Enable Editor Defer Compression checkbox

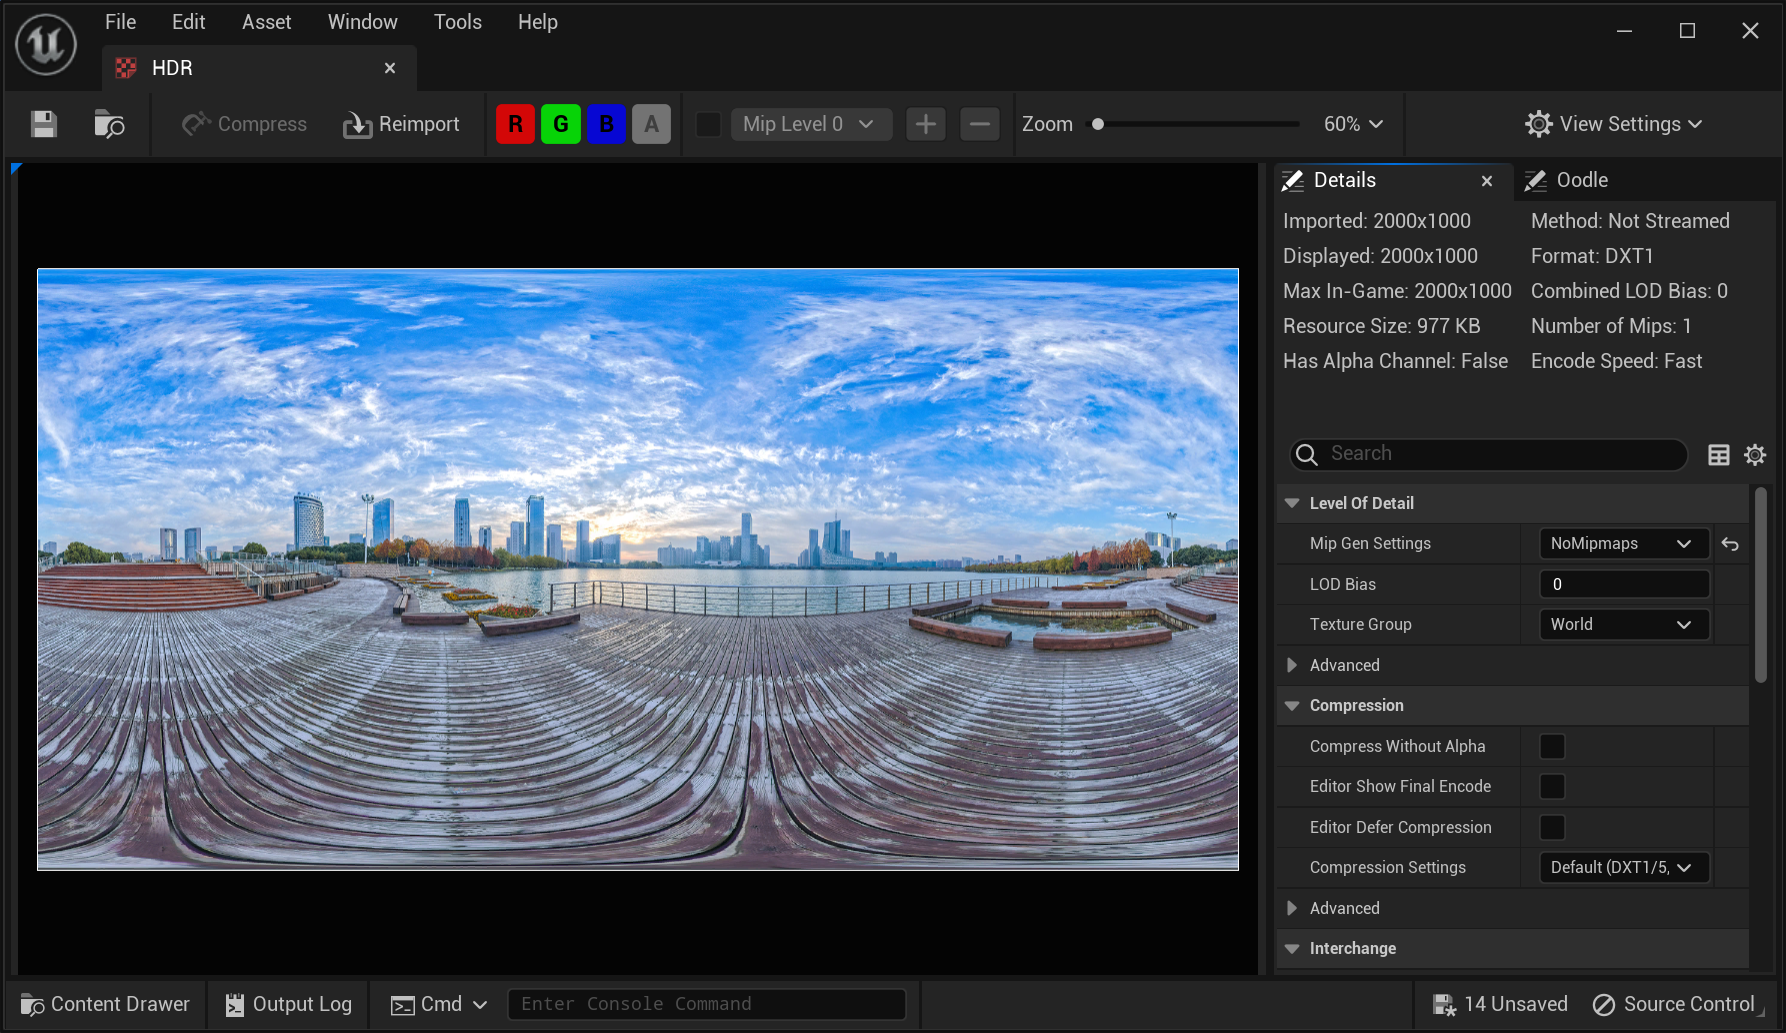pos(1552,828)
